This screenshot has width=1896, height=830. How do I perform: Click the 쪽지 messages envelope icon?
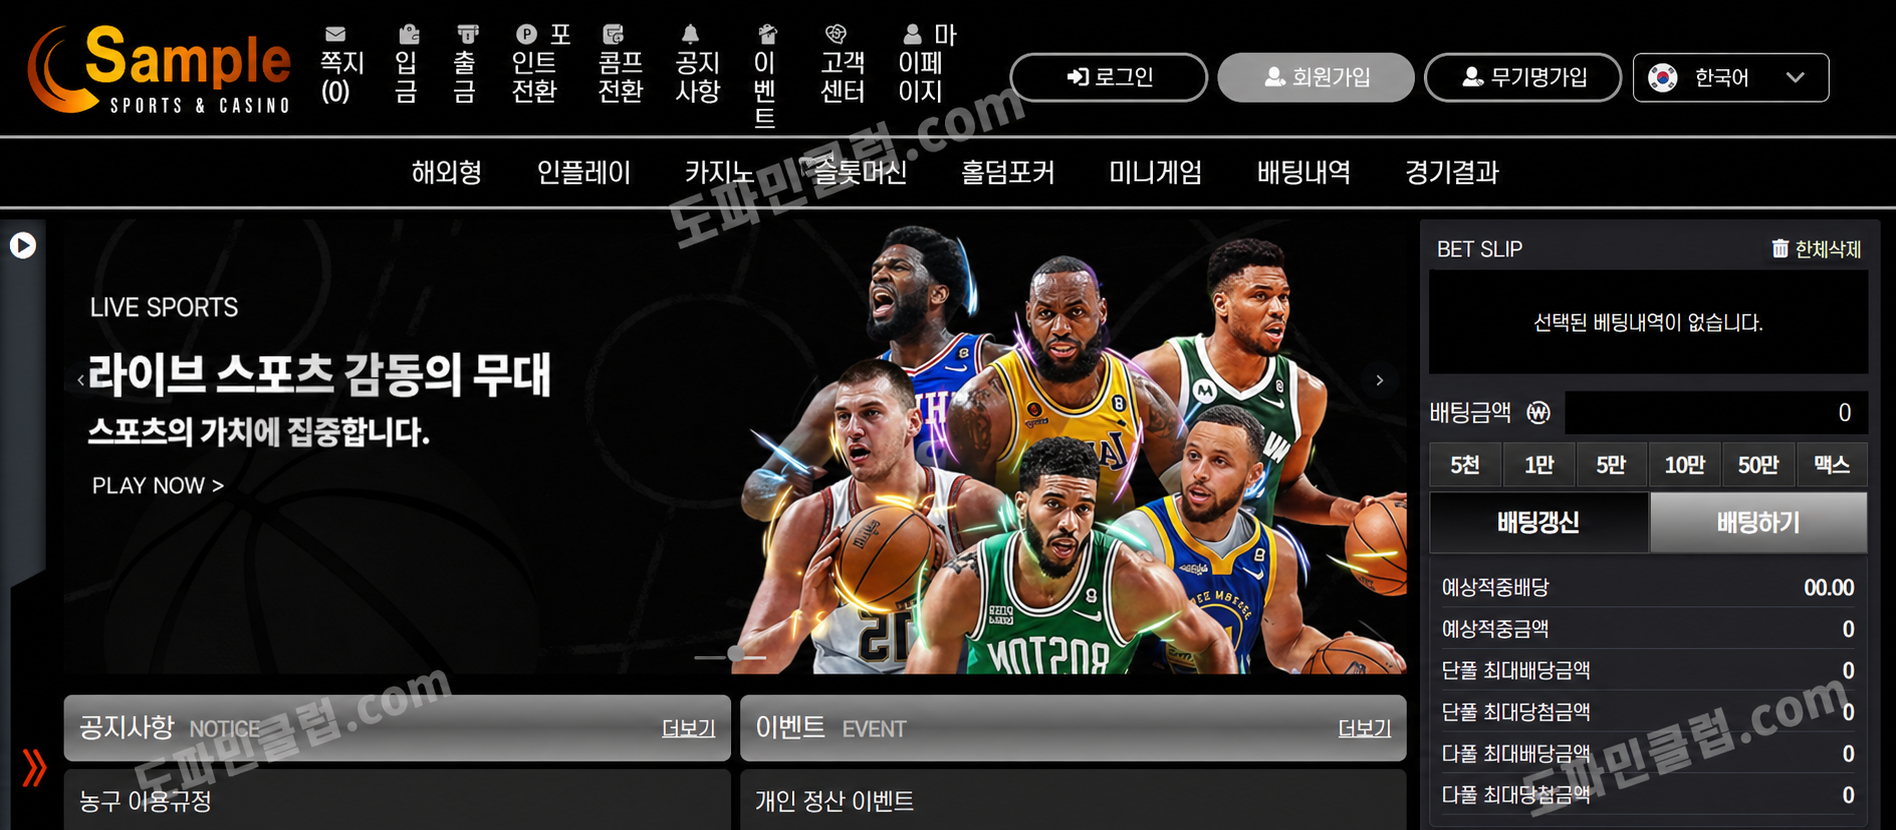pyautogui.click(x=336, y=35)
